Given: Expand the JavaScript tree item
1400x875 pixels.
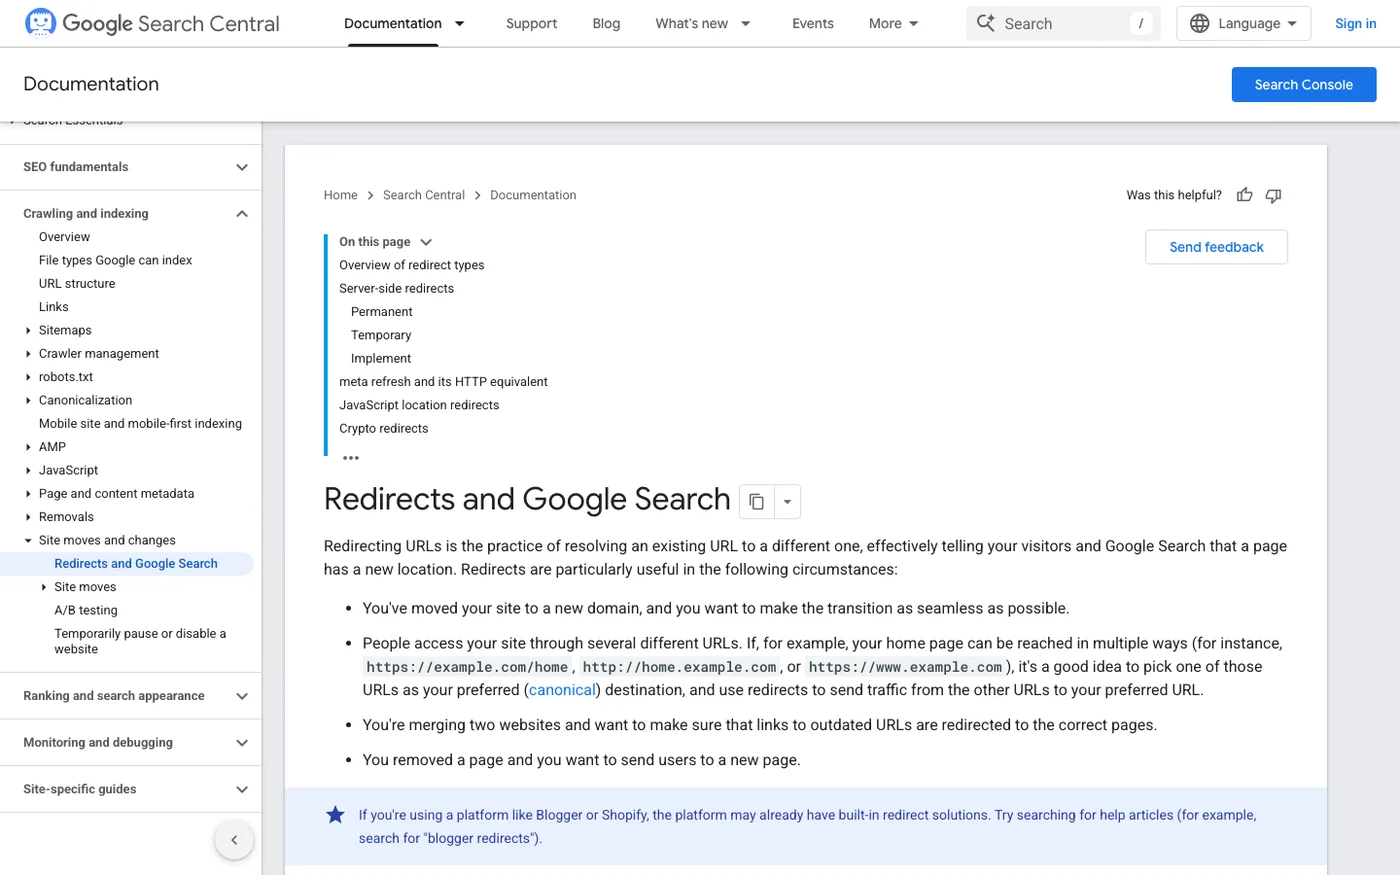Looking at the screenshot, I should [28, 470].
